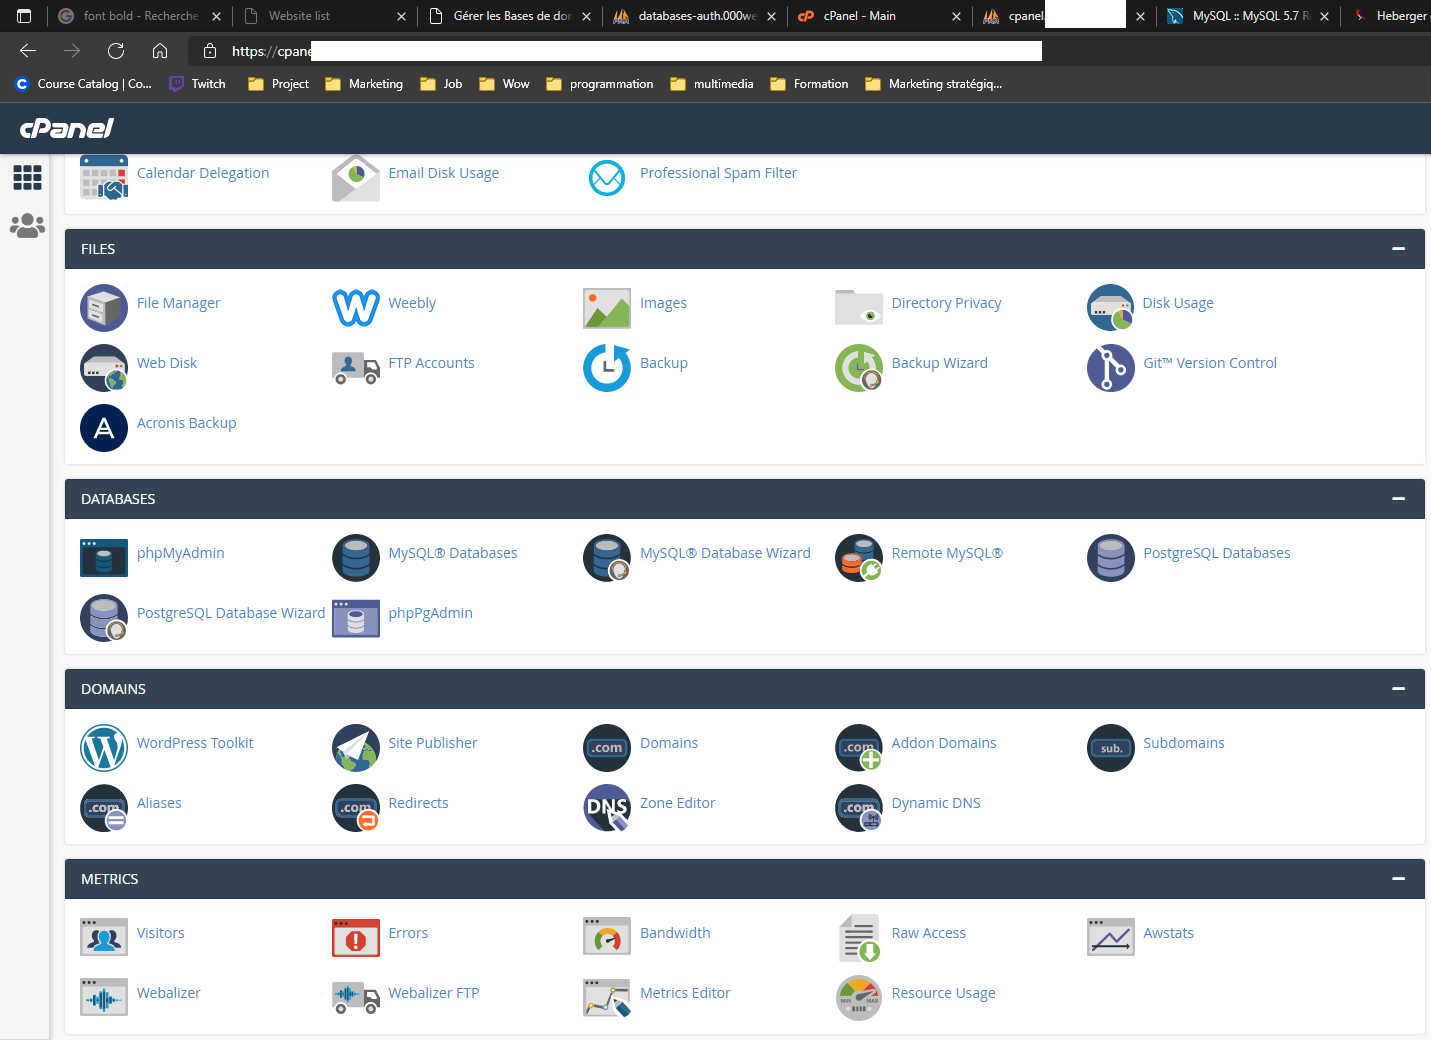Click the PostgreSQL Databases icon
The width and height of the screenshot is (1431, 1040).
pos(1110,558)
